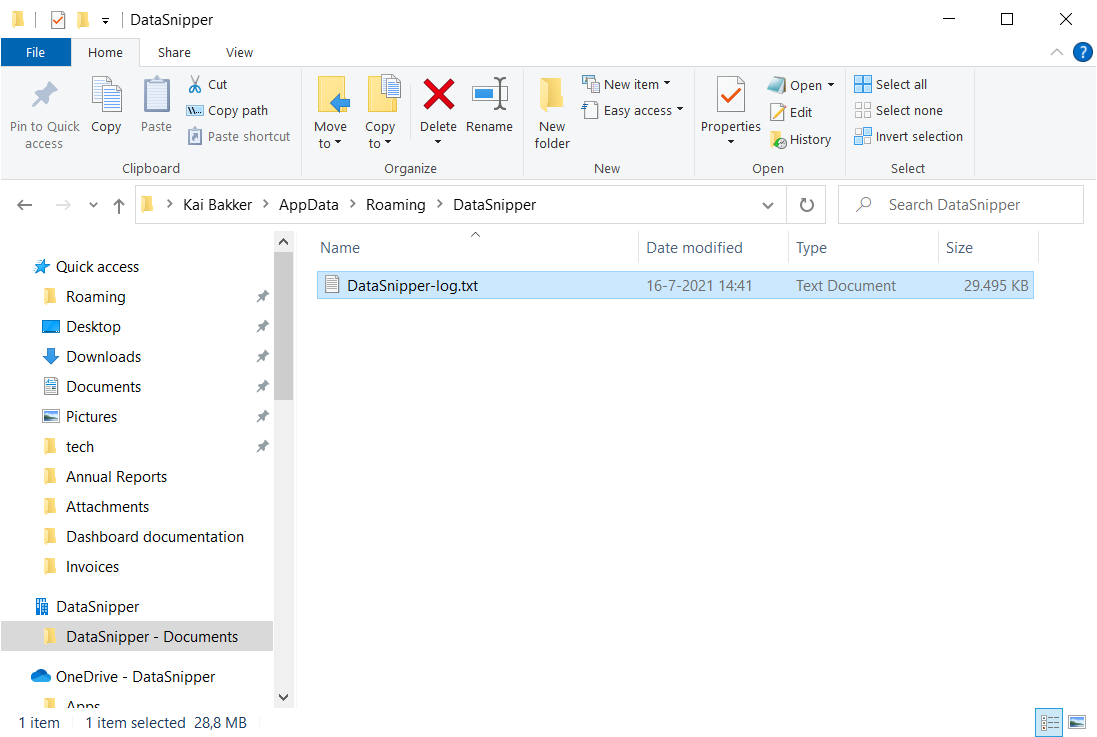The image size is (1097, 737).
Task: Open the File tab
Action: (36, 52)
